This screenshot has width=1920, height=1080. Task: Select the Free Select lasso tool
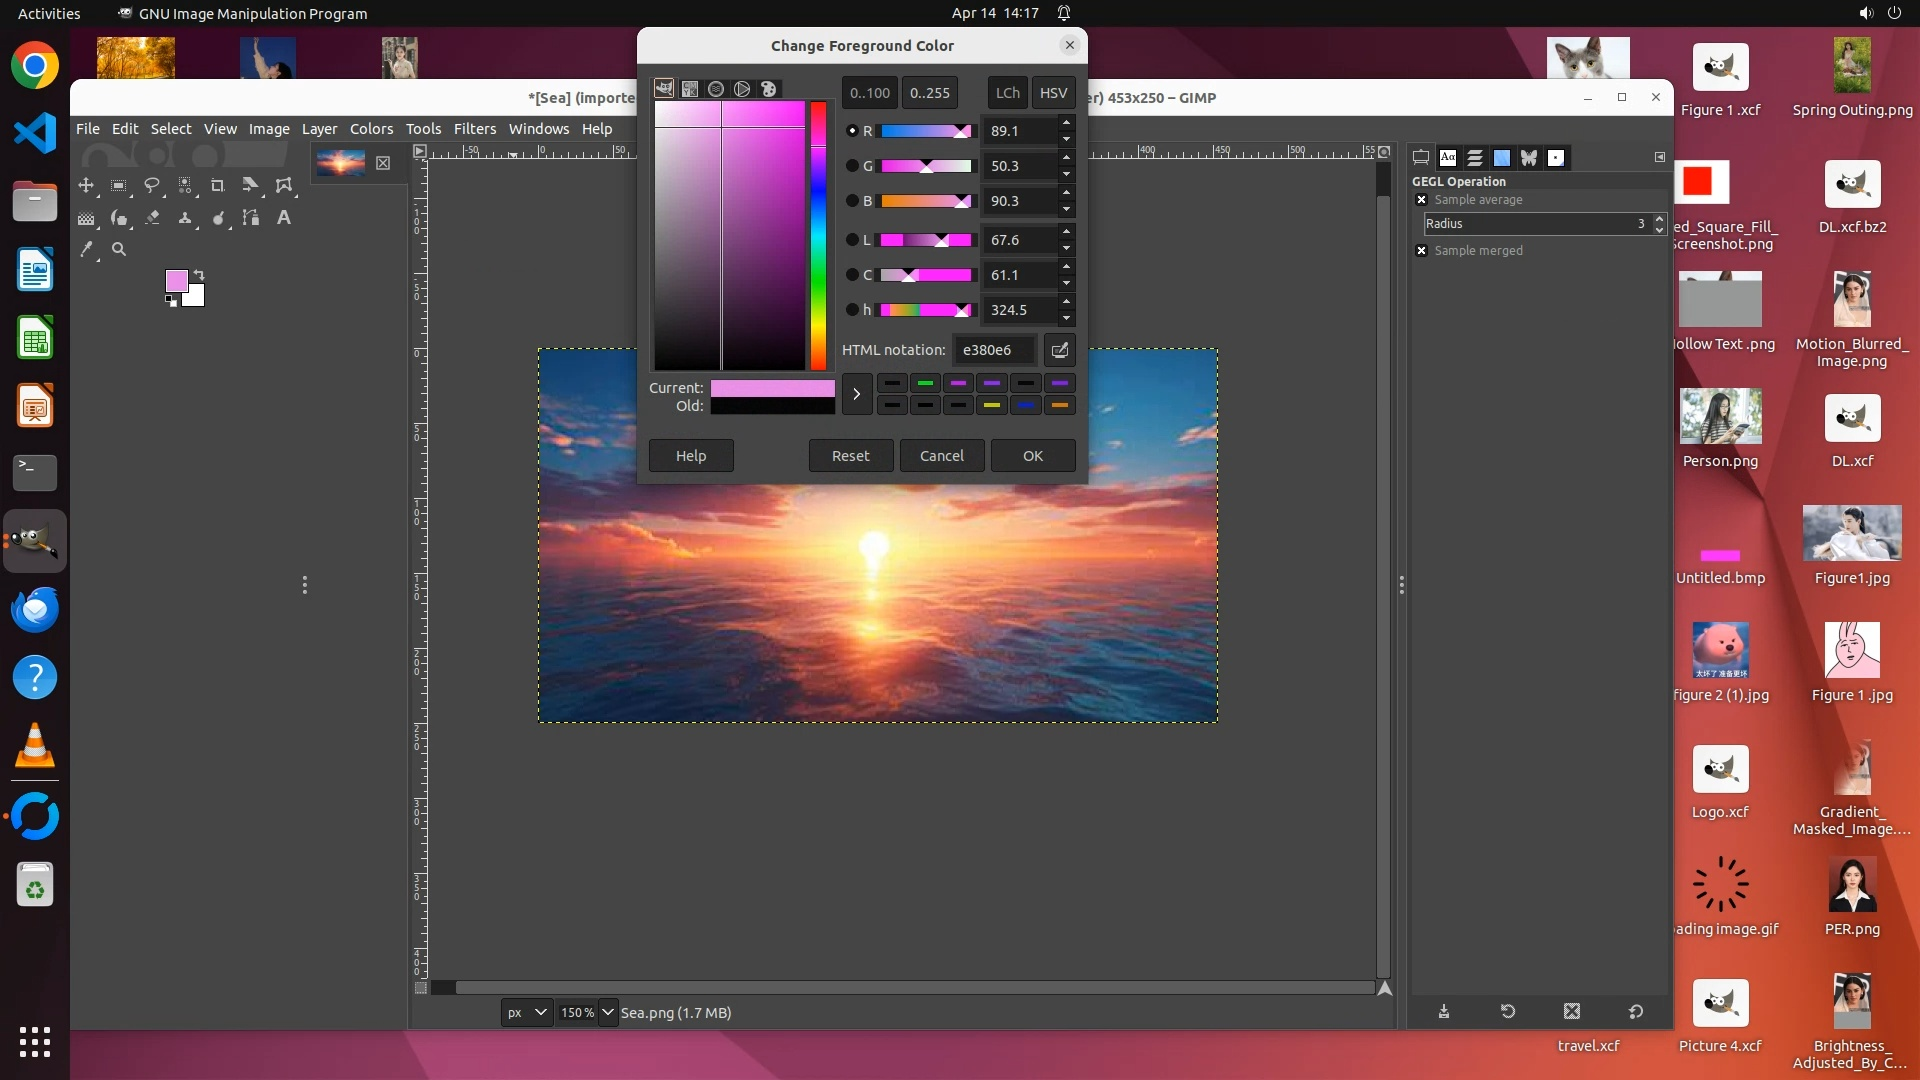click(152, 186)
